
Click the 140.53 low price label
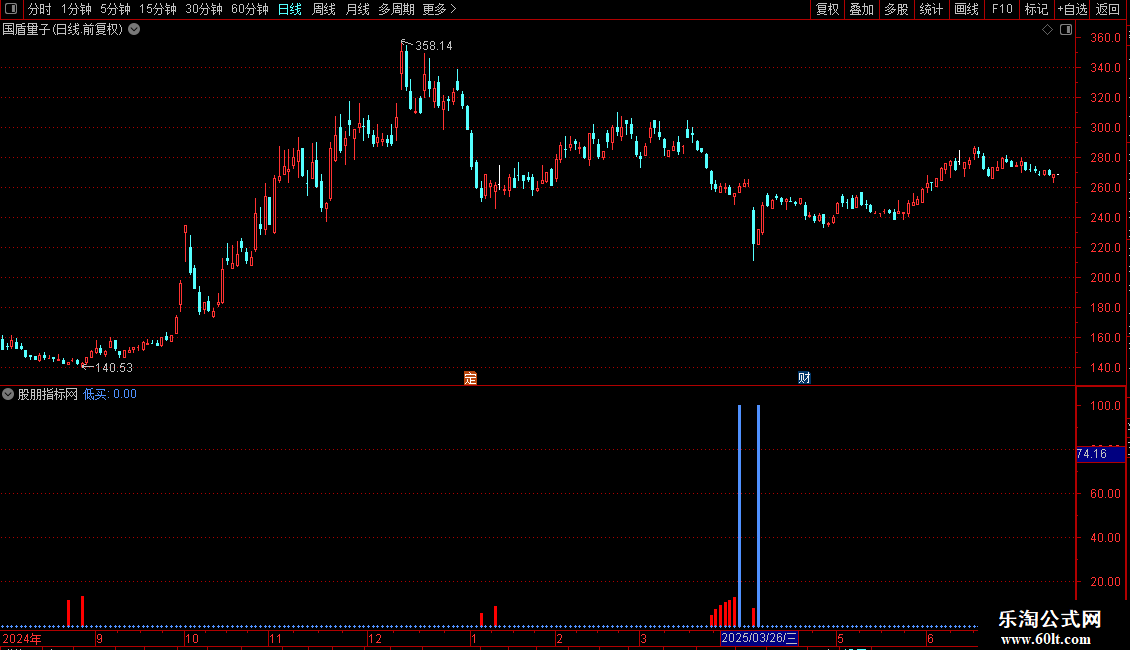pyautogui.click(x=114, y=368)
